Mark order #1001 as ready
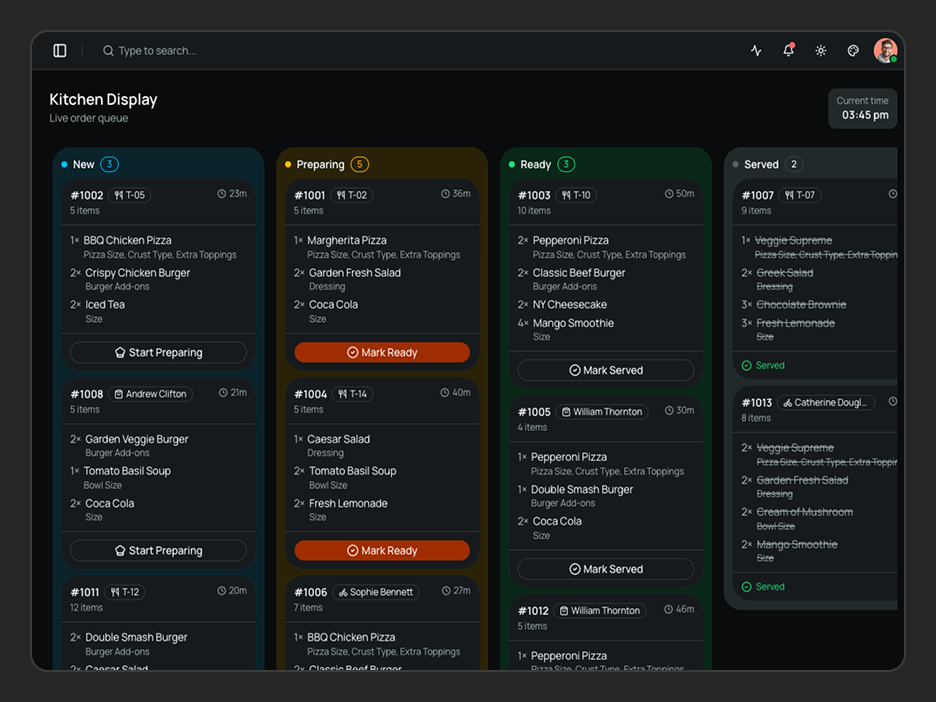This screenshot has width=936, height=702. (x=382, y=352)
